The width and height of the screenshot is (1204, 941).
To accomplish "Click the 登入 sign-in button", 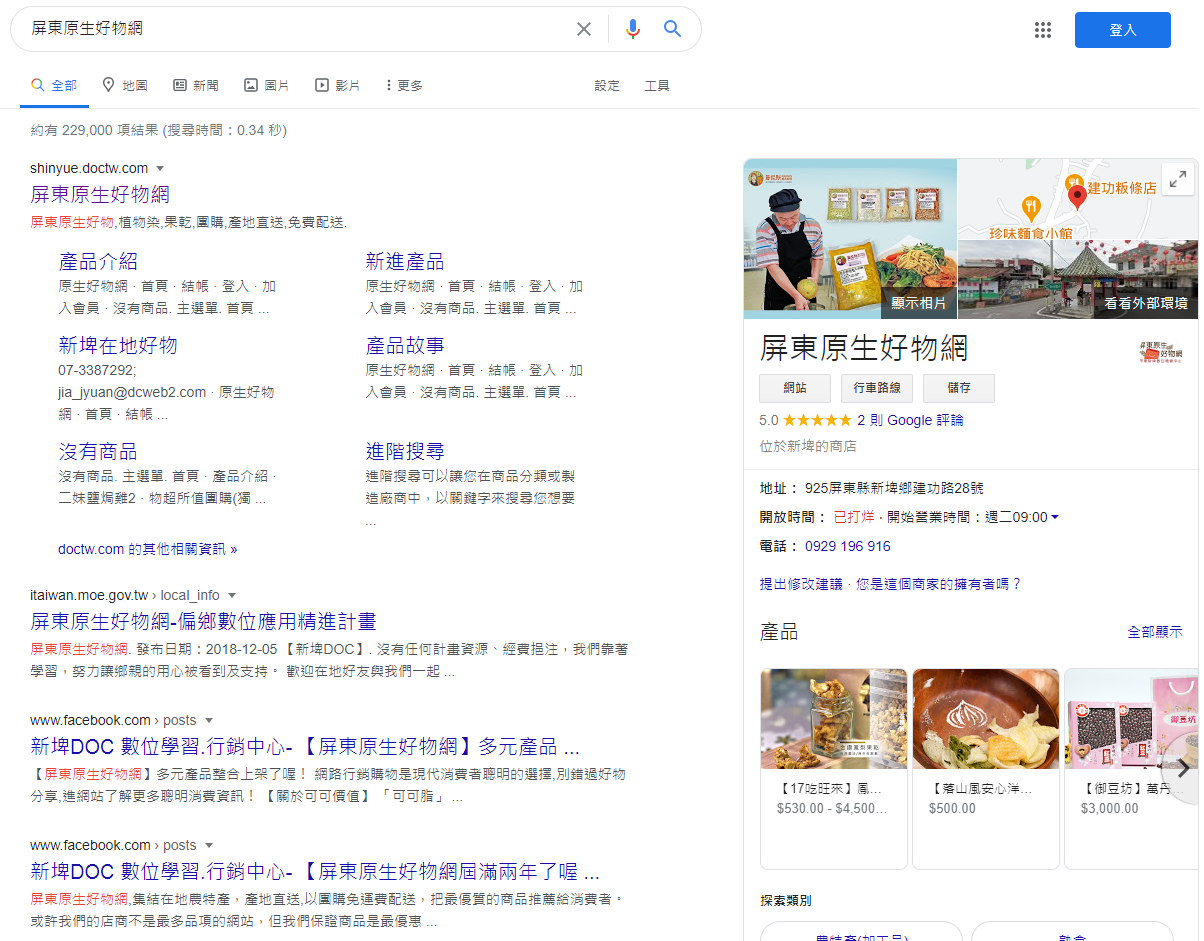I will pos(1123,30).
